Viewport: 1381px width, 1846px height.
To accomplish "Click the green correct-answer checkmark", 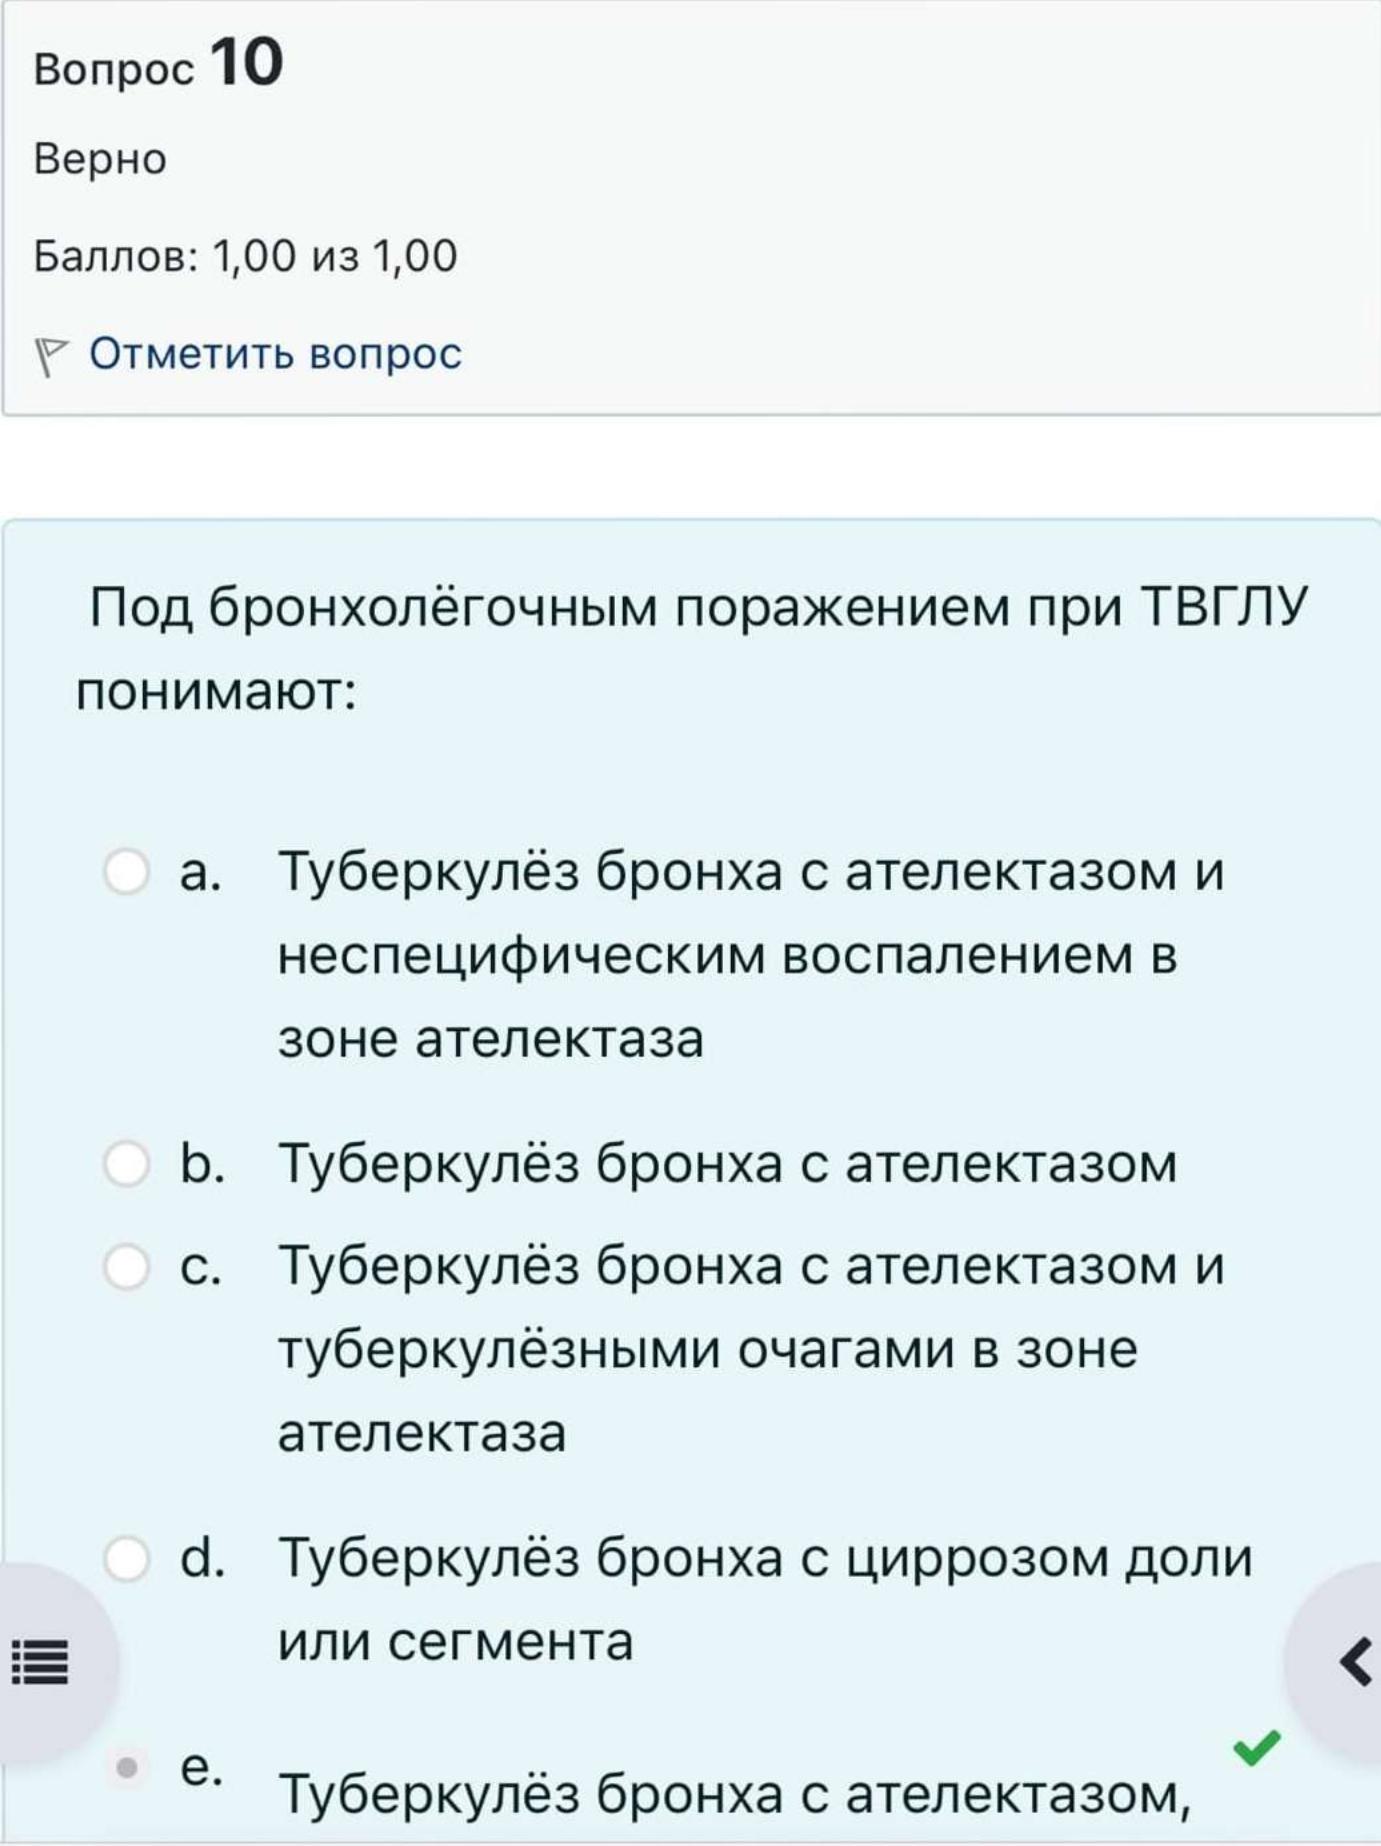I will (x=1257, y=1746).
